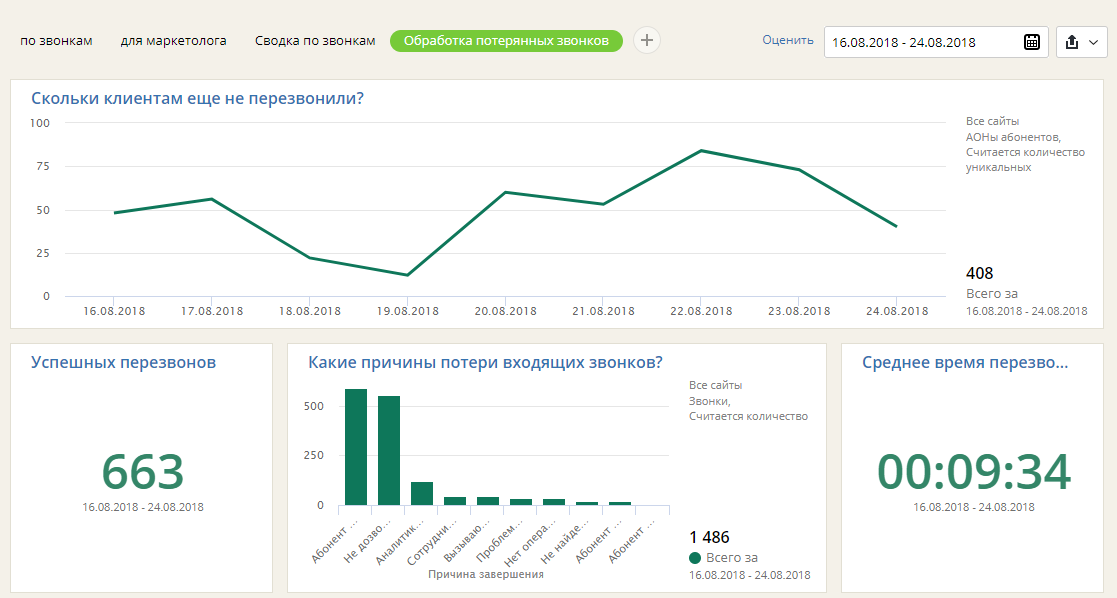Screen dimensions: 1117x598
Task: Click the tallest bar above the first "Абонент" label
Action: point(356,447)
